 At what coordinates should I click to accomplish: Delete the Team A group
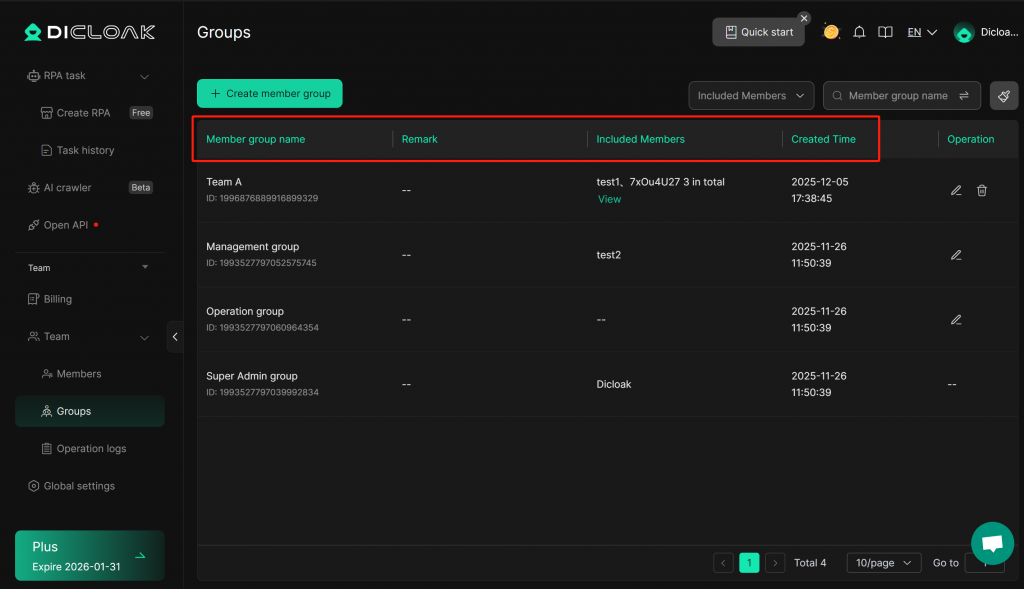click(982, 190)
